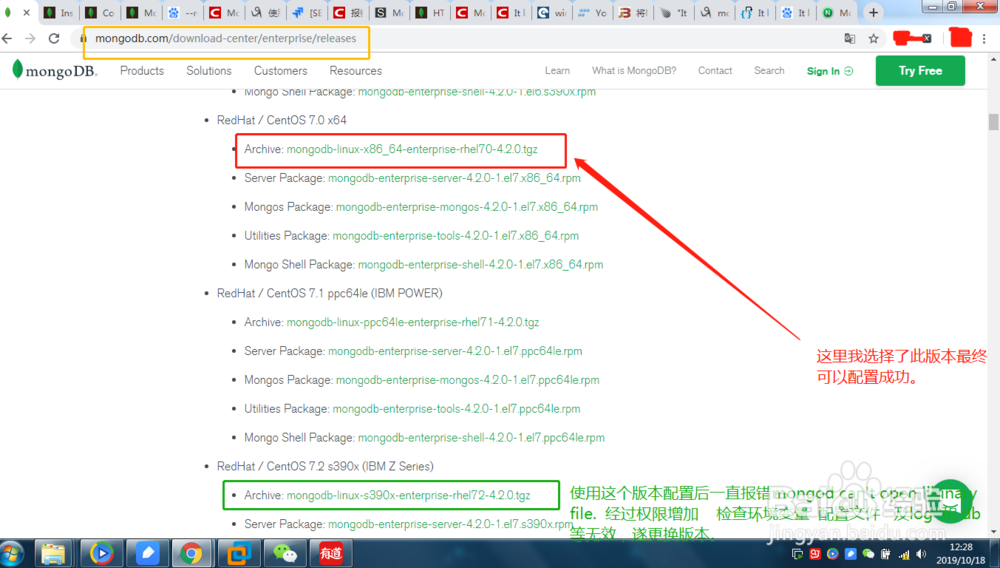Download mongodb-enterprise-server-4.2.0-1.el7.s390x.rpm
Viewport: 1000px width, 568px height.
[x=450, y=524]
